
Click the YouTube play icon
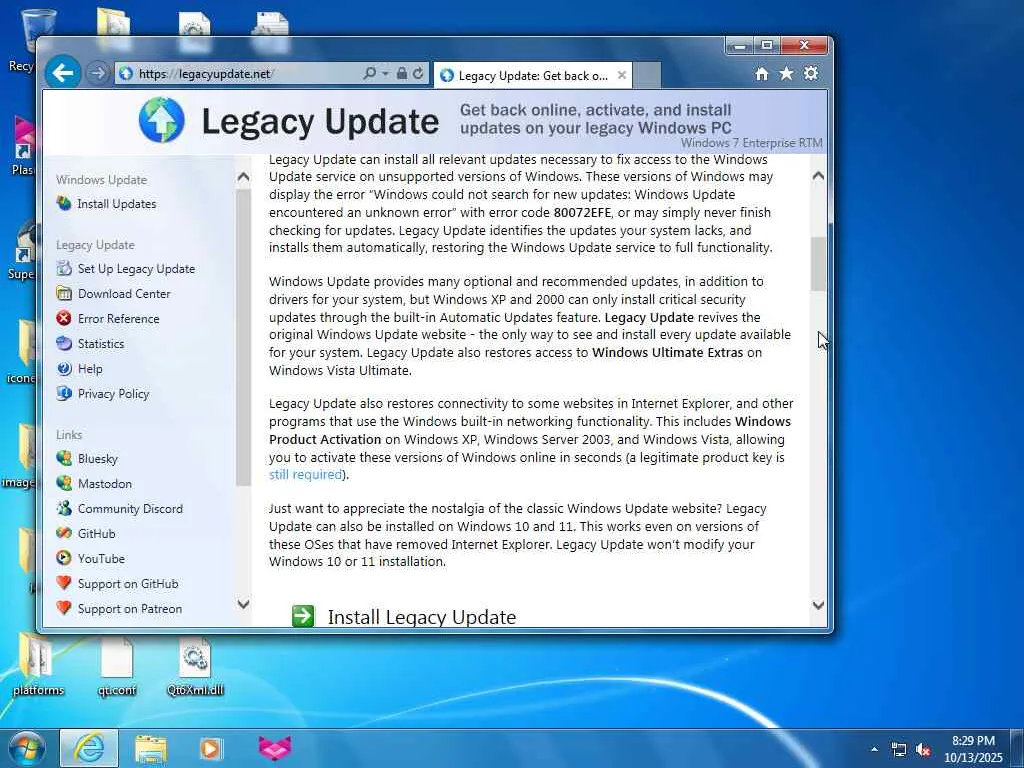click(64, 558)
